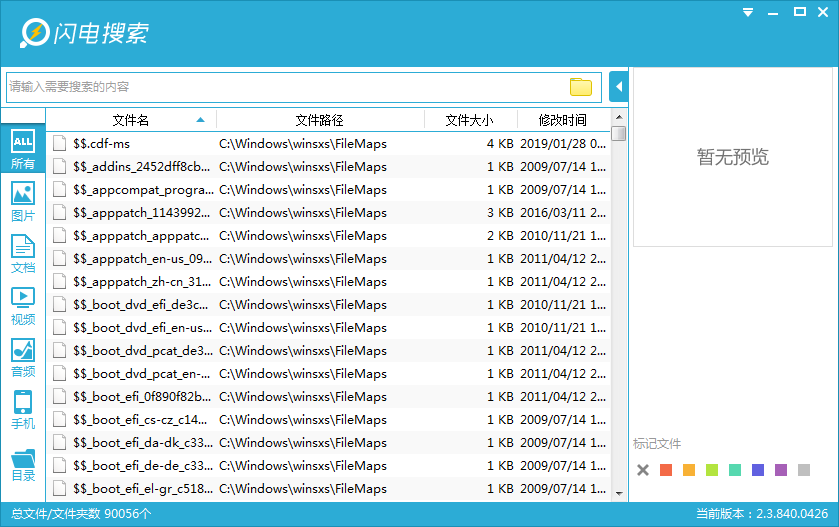Screen dimensions: 839x527
Task: Open the 文档 (Documents) category
Action: coord(22,254)
